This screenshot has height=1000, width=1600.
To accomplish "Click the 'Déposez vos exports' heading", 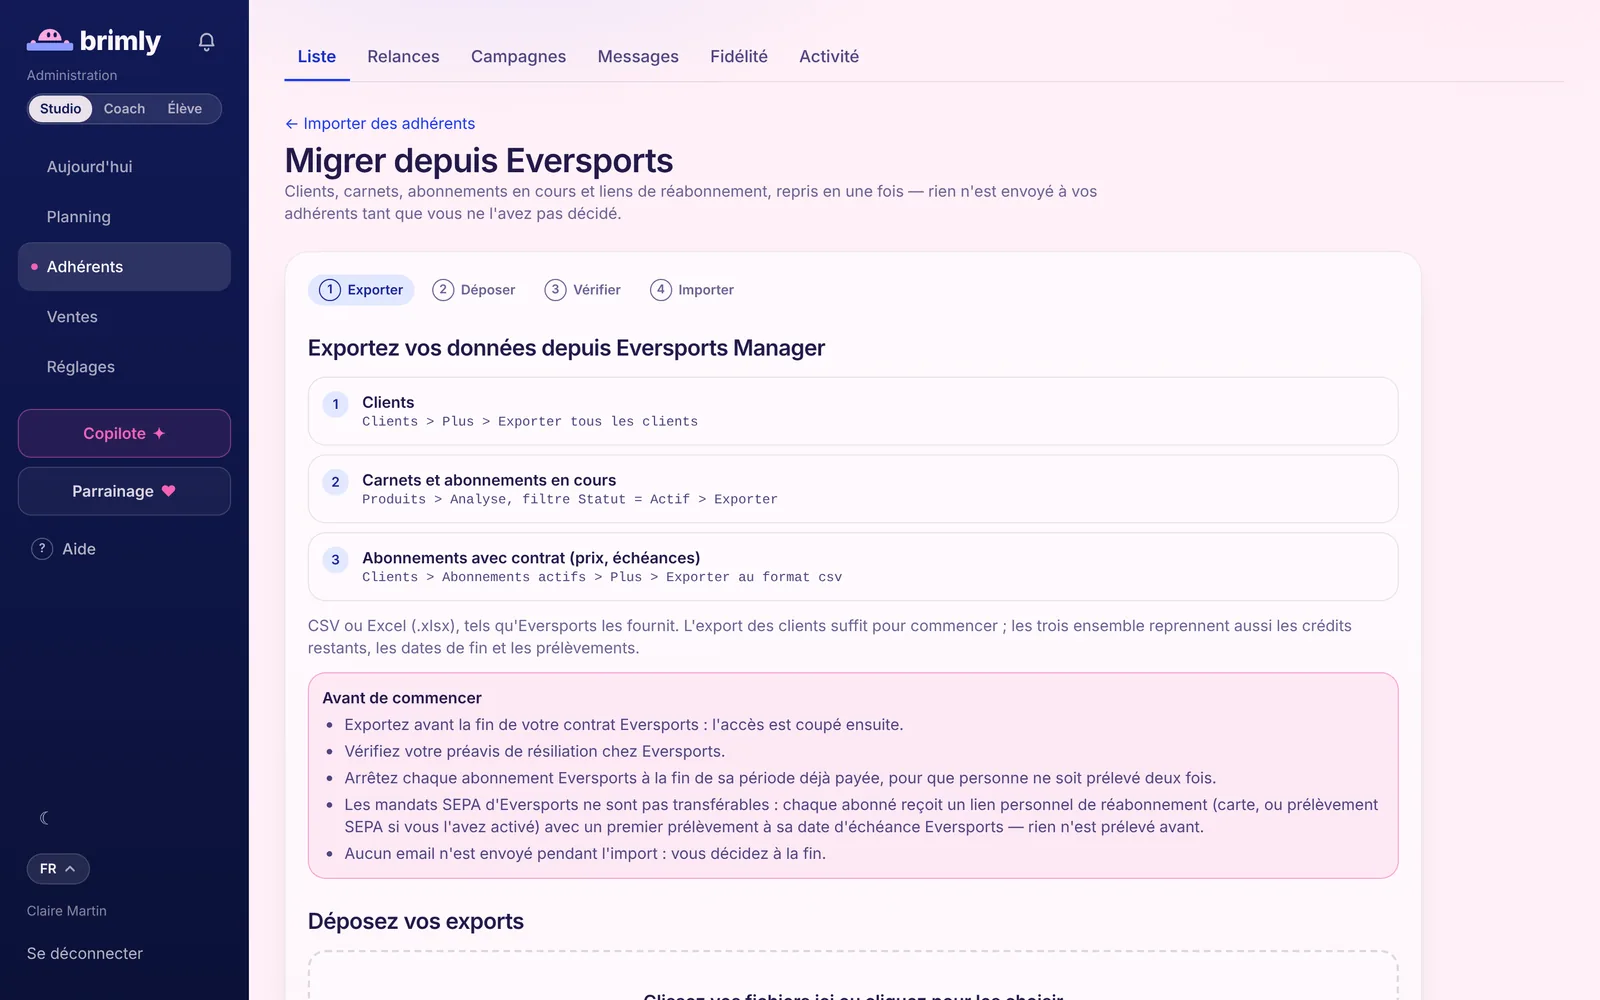I will pyautogui.click(x=416, y=922).
